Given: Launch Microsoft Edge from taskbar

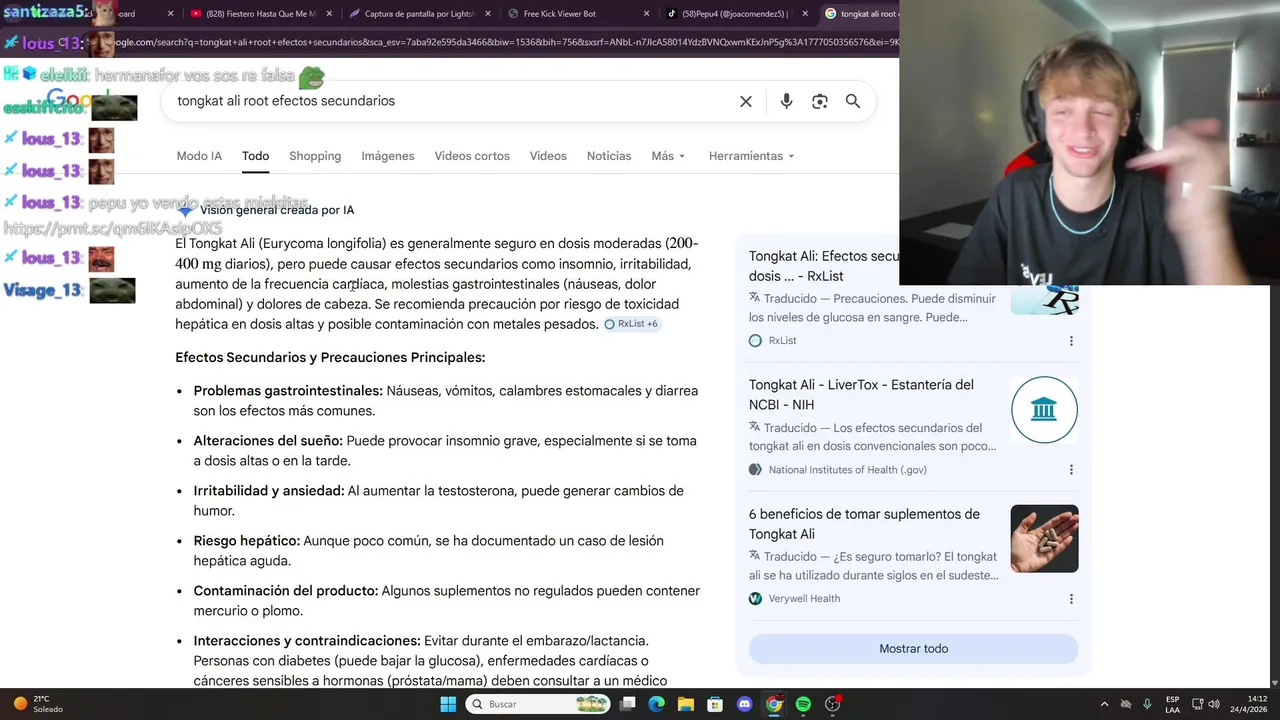Looking at the screenshot, I should pyautogui.click(x=656, y=704).
